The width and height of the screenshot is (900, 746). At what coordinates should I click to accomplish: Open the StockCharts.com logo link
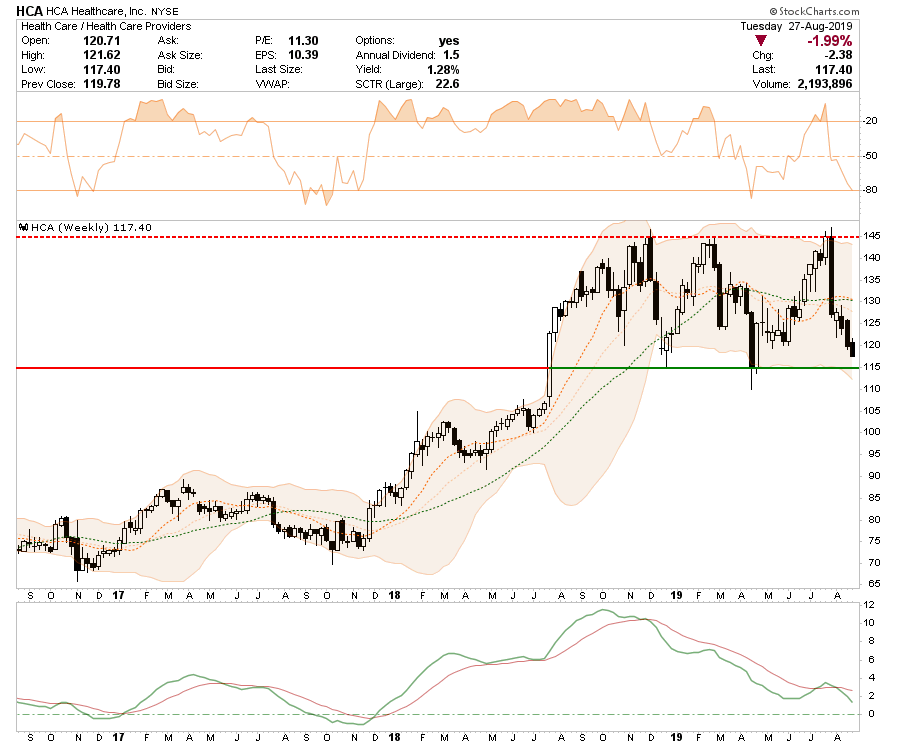click(x=814, y=11)
